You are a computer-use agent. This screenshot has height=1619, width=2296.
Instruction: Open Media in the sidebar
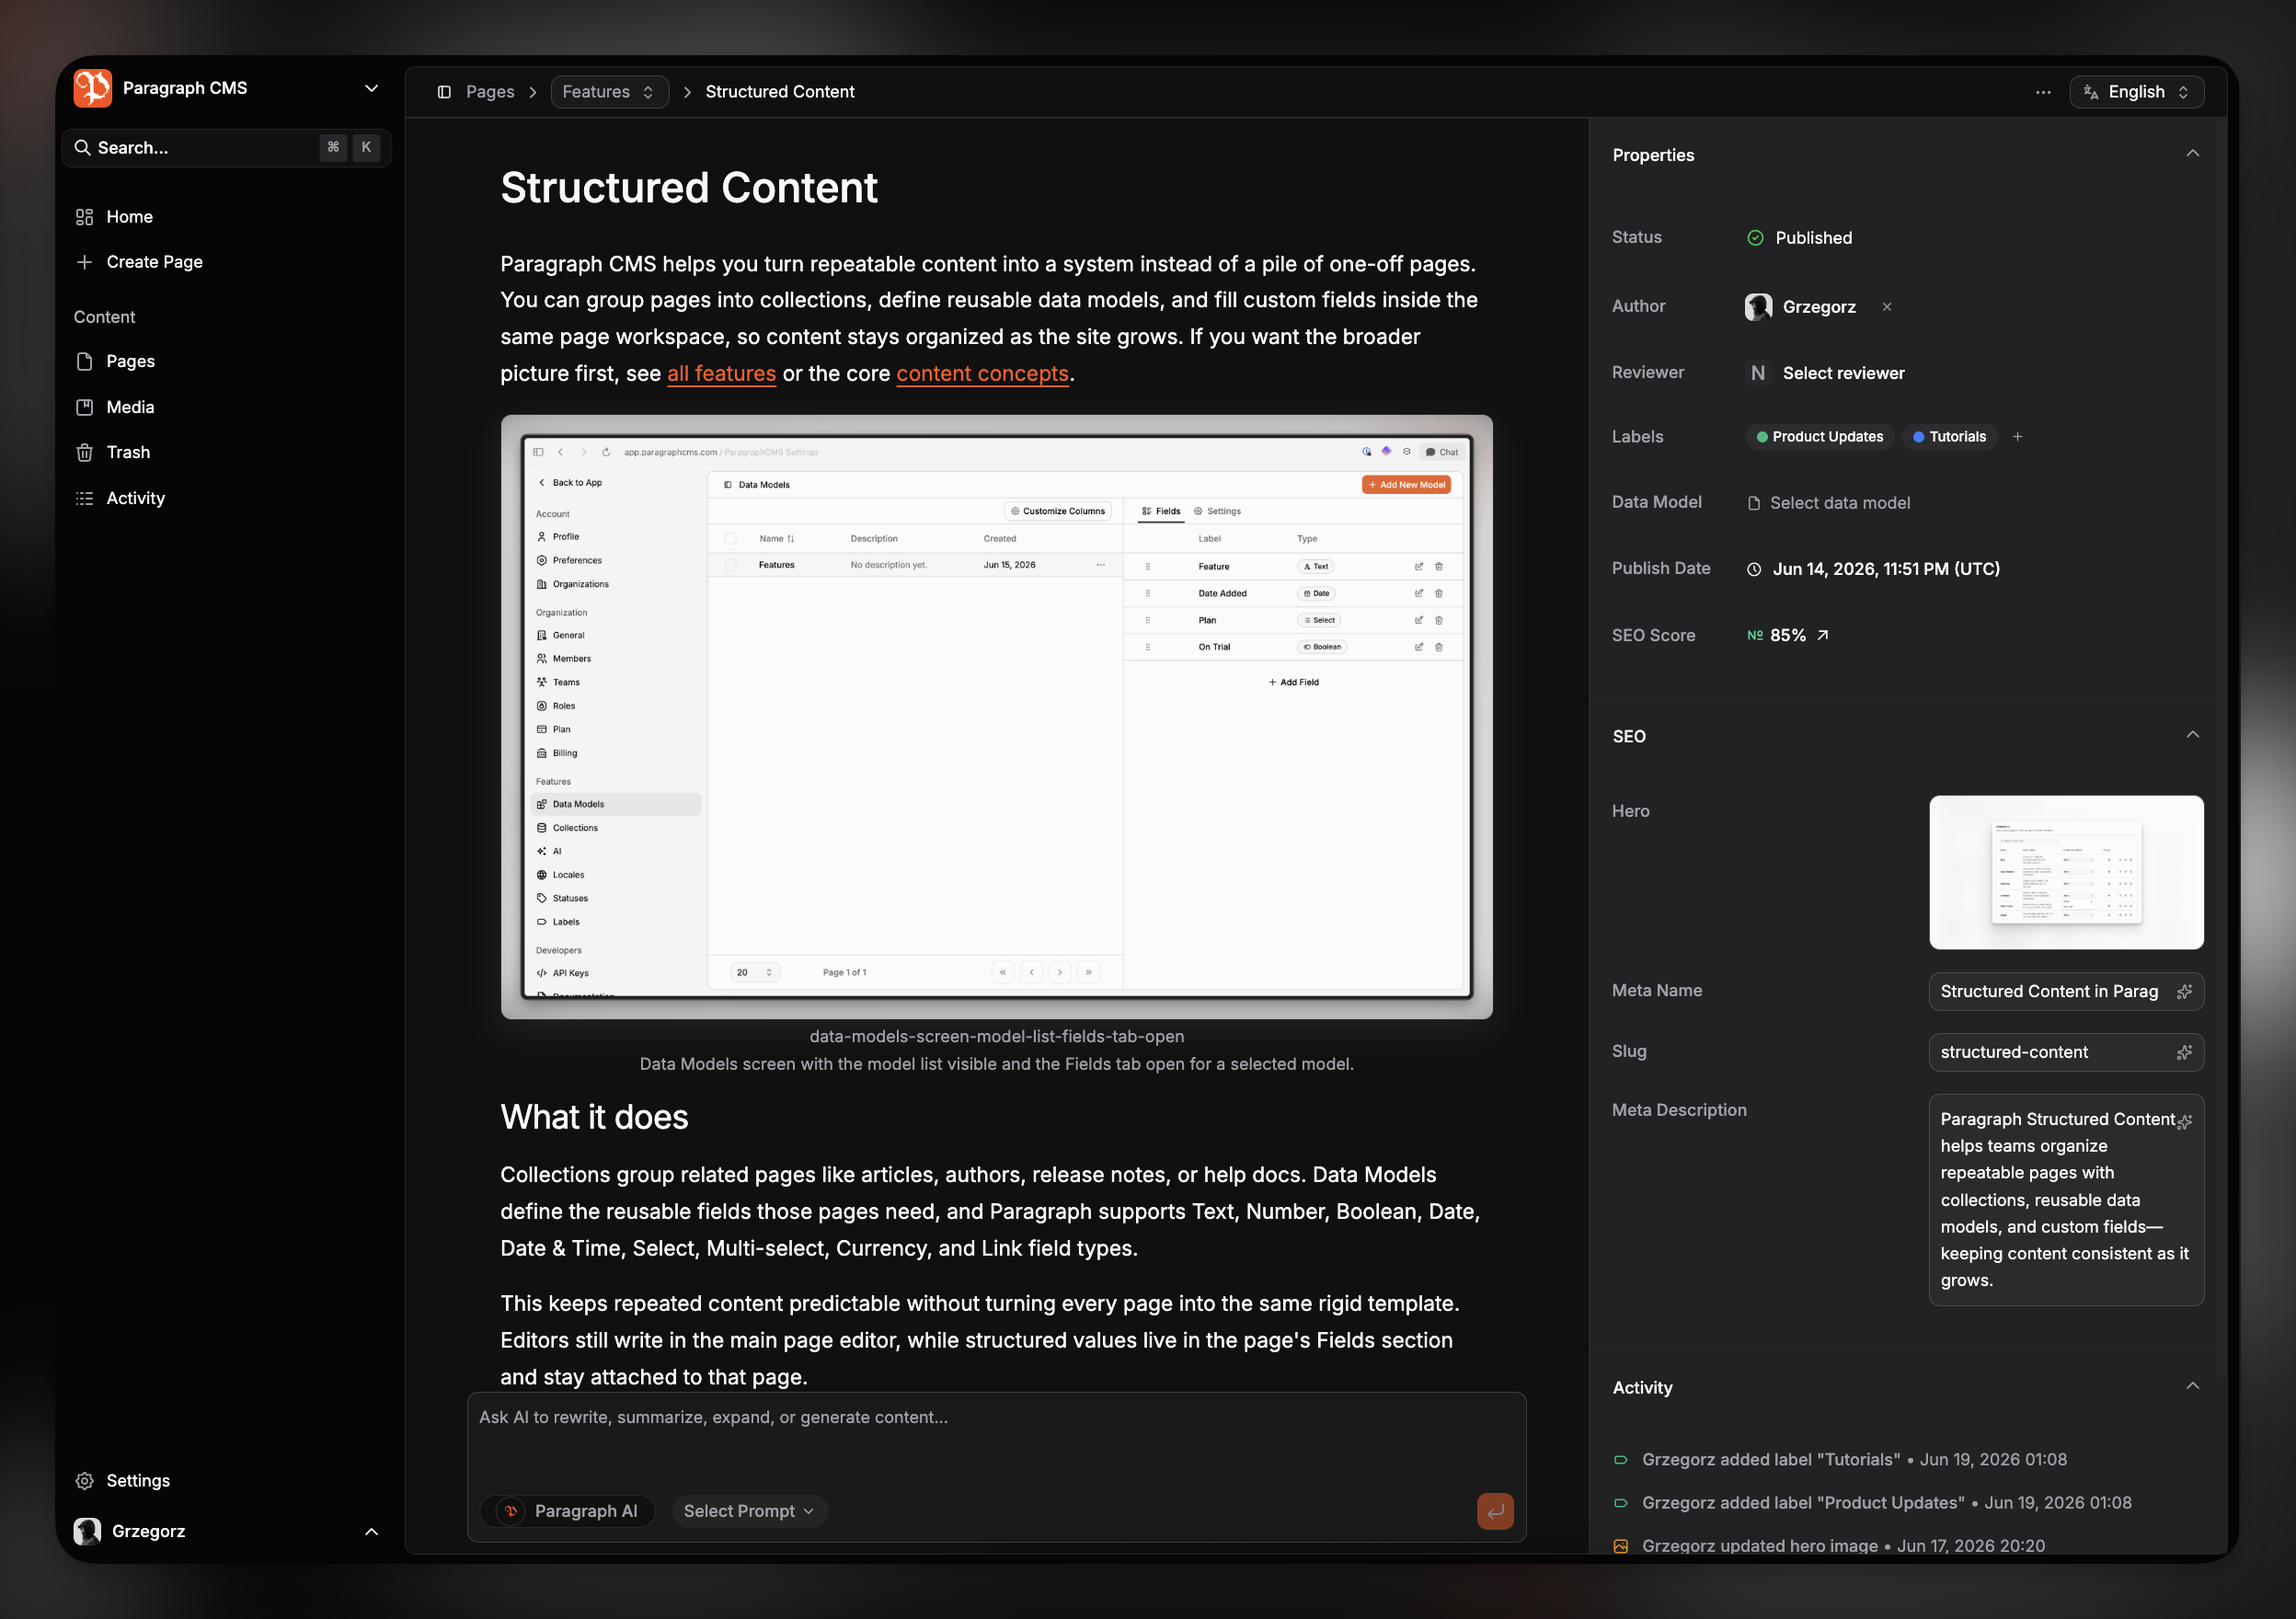(130, 407)
